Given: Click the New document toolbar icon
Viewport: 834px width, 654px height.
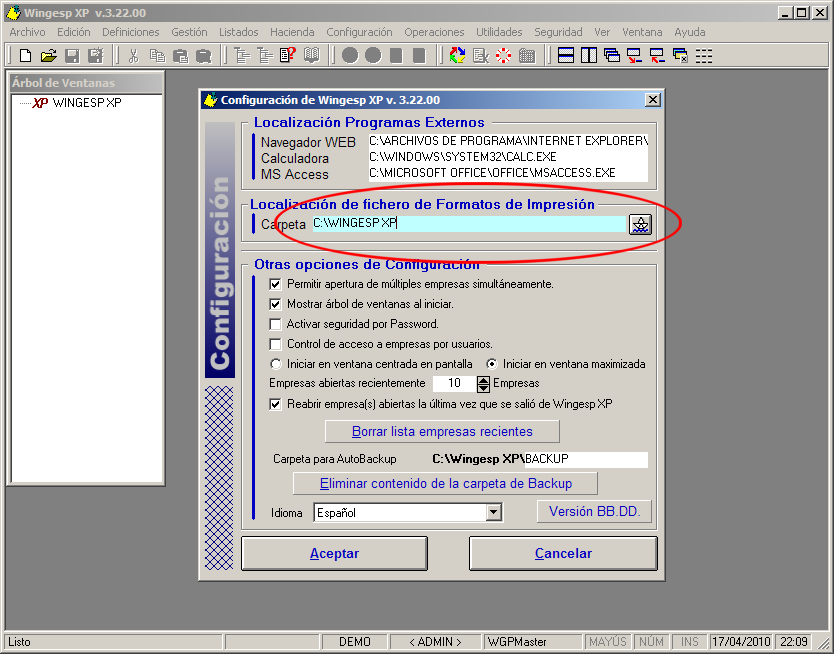Looking at the screenshot, I should [x=26, y=55].
